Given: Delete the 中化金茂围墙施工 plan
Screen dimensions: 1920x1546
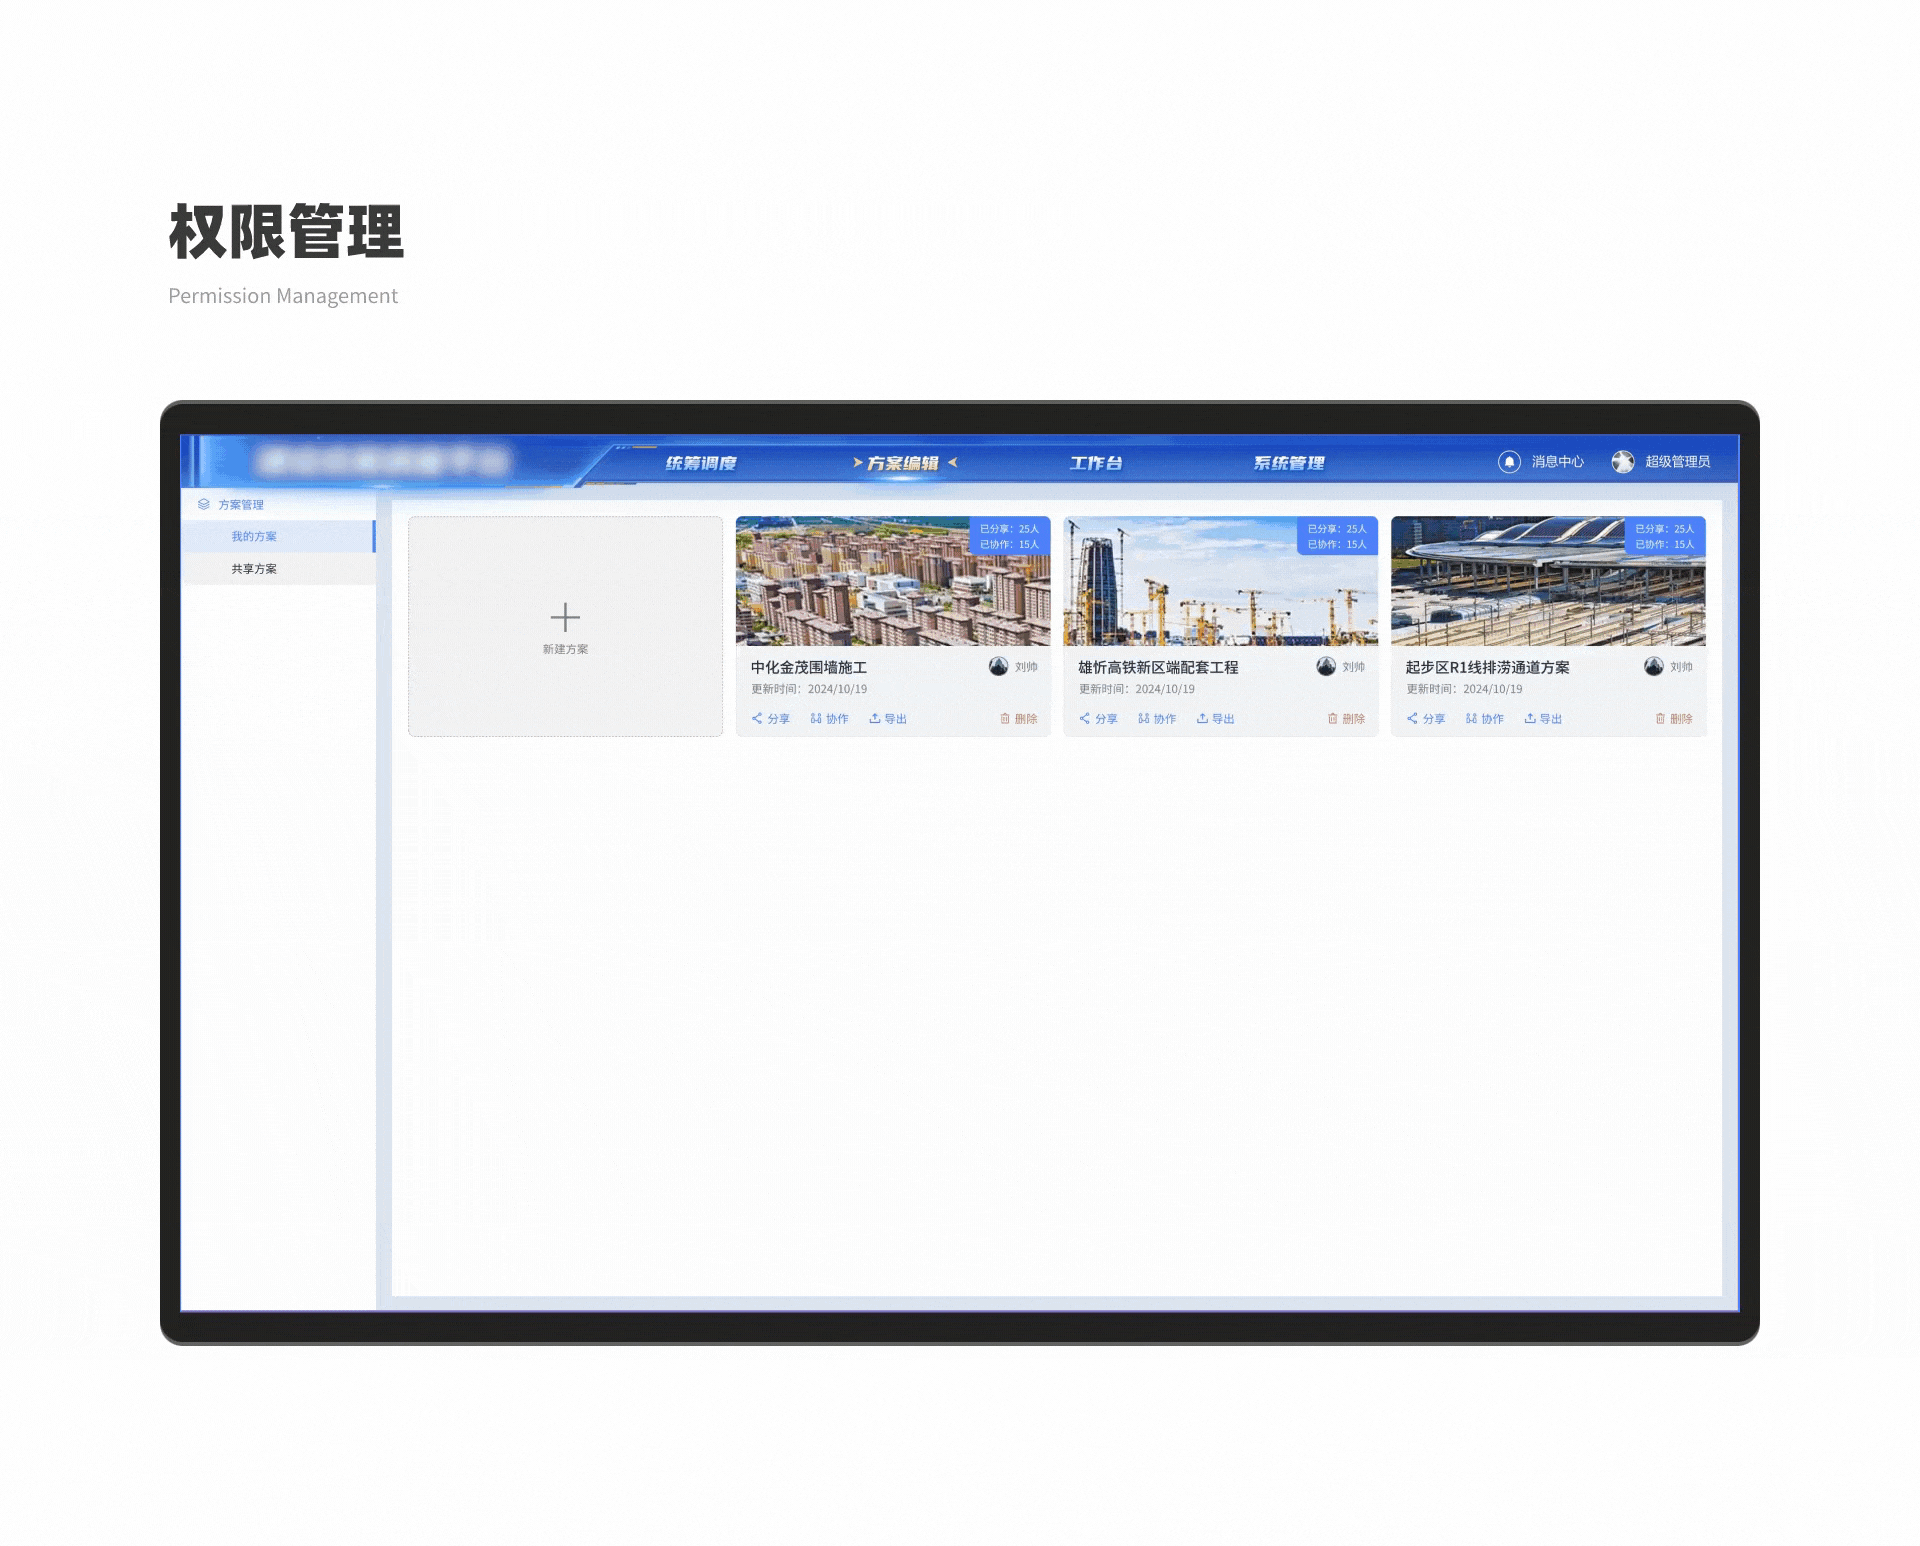Looking at the screenshot, I should pyautogui.click(x=1018, y=719).
